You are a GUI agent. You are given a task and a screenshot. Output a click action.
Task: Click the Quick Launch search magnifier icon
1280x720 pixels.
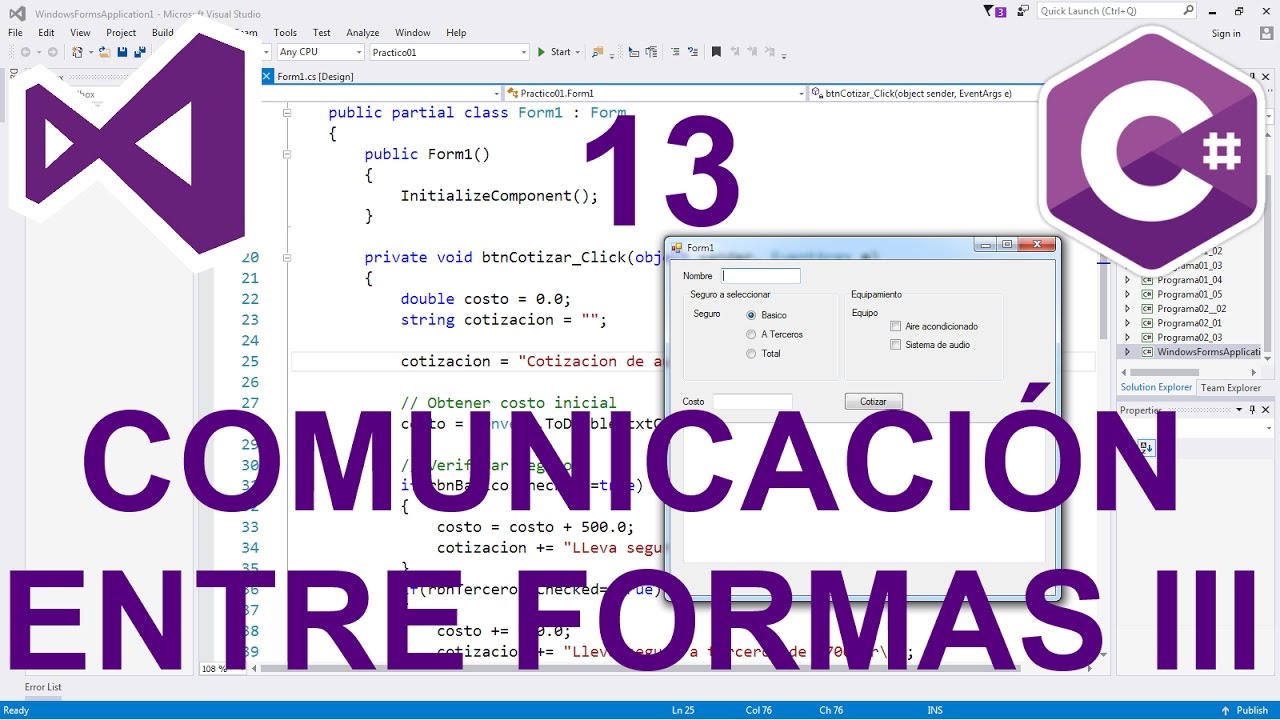point(1188,11)
